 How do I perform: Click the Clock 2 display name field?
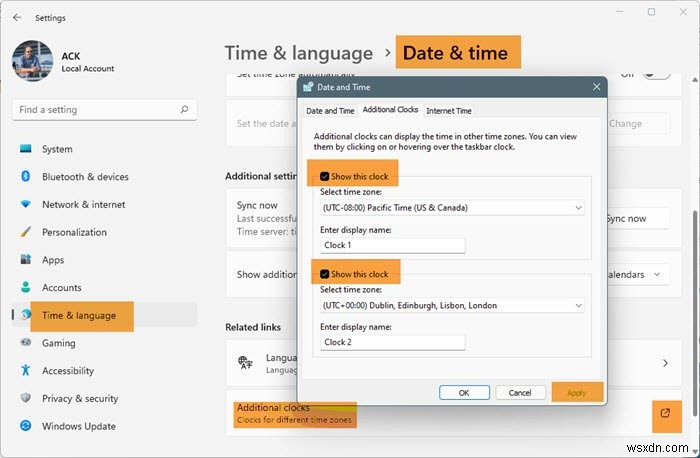(x=392, y=342)
